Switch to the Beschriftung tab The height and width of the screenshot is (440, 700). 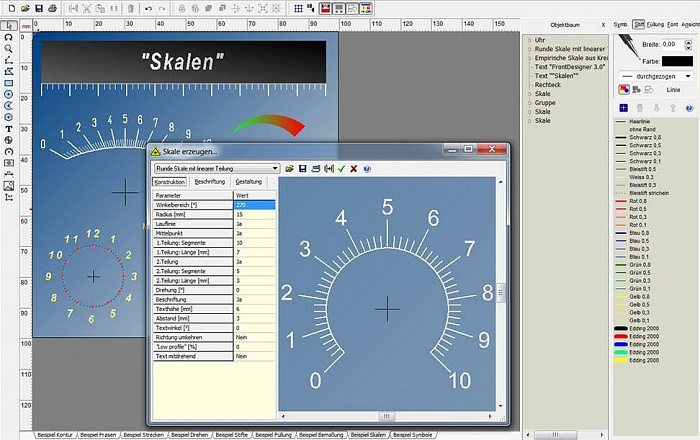click(209, 182)
